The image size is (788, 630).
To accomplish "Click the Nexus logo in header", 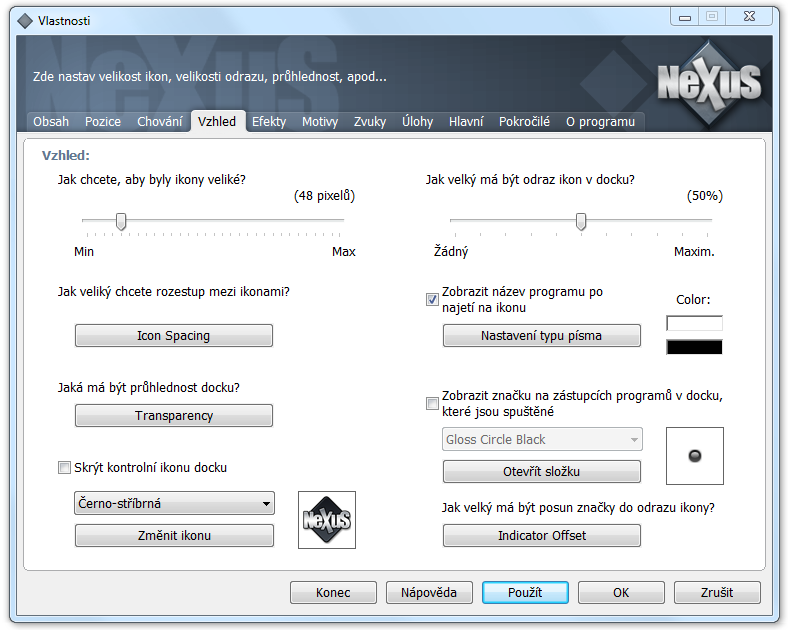I will 709,83.
